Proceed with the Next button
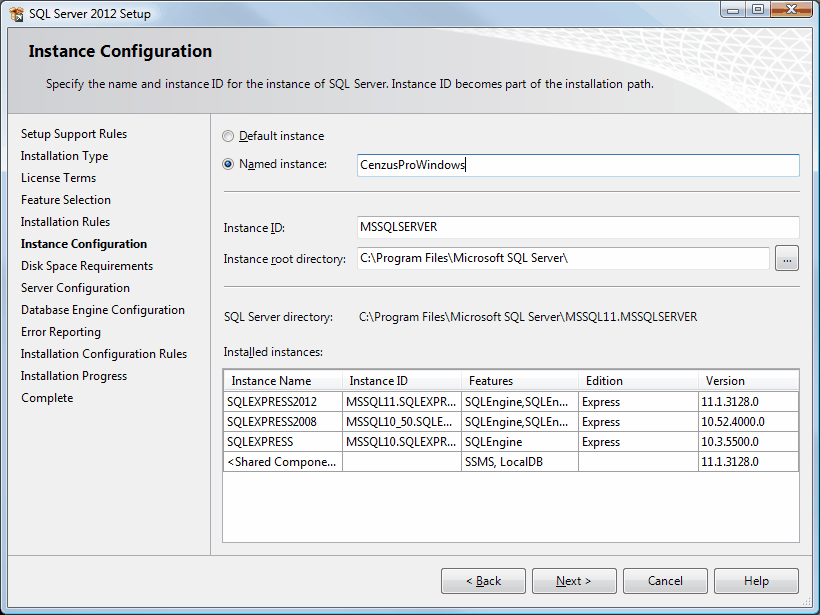The width and height of the screenshot is (820, 615). click(x=574, y=581)
